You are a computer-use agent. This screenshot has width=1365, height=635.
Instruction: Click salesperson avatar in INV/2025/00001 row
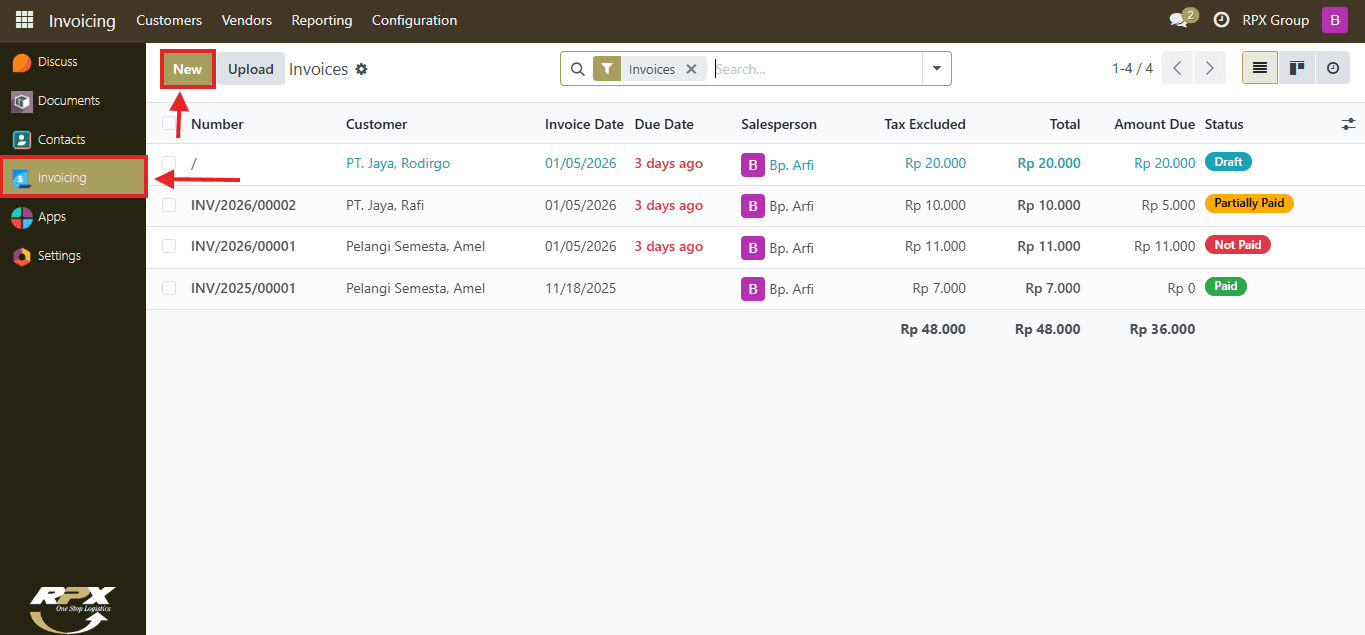click(753, 289)
